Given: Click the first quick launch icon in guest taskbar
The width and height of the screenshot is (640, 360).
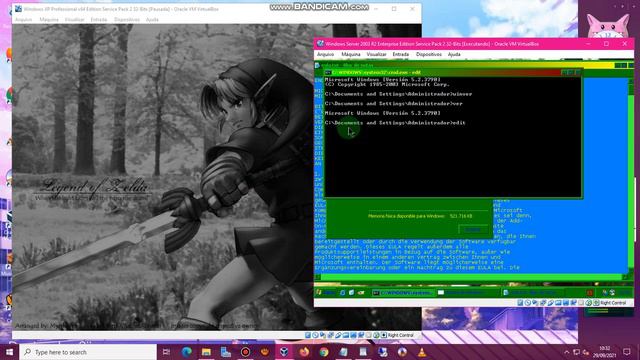Looking at the screenshot, I should [342, 293].
